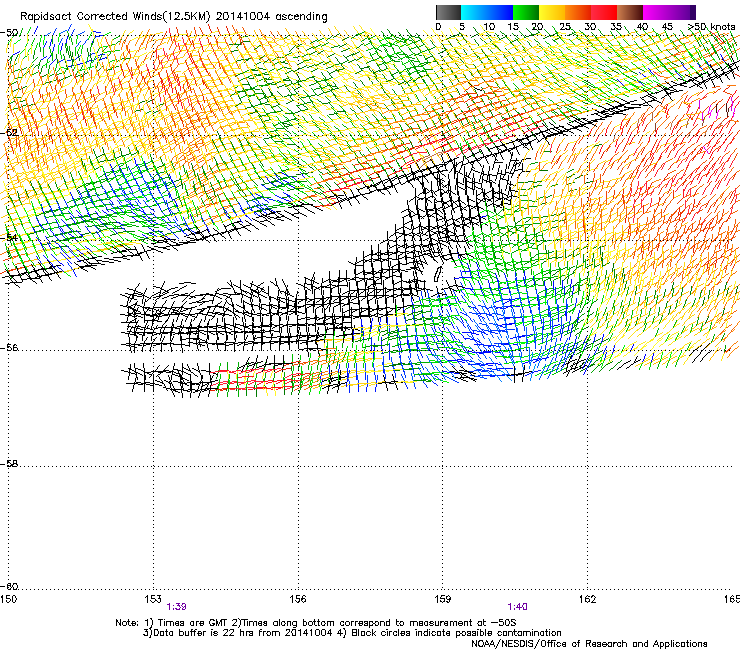Click the legend tick label '40'
Image resolution: width=740 pixels, height=650 pixels.
point(642,27)
